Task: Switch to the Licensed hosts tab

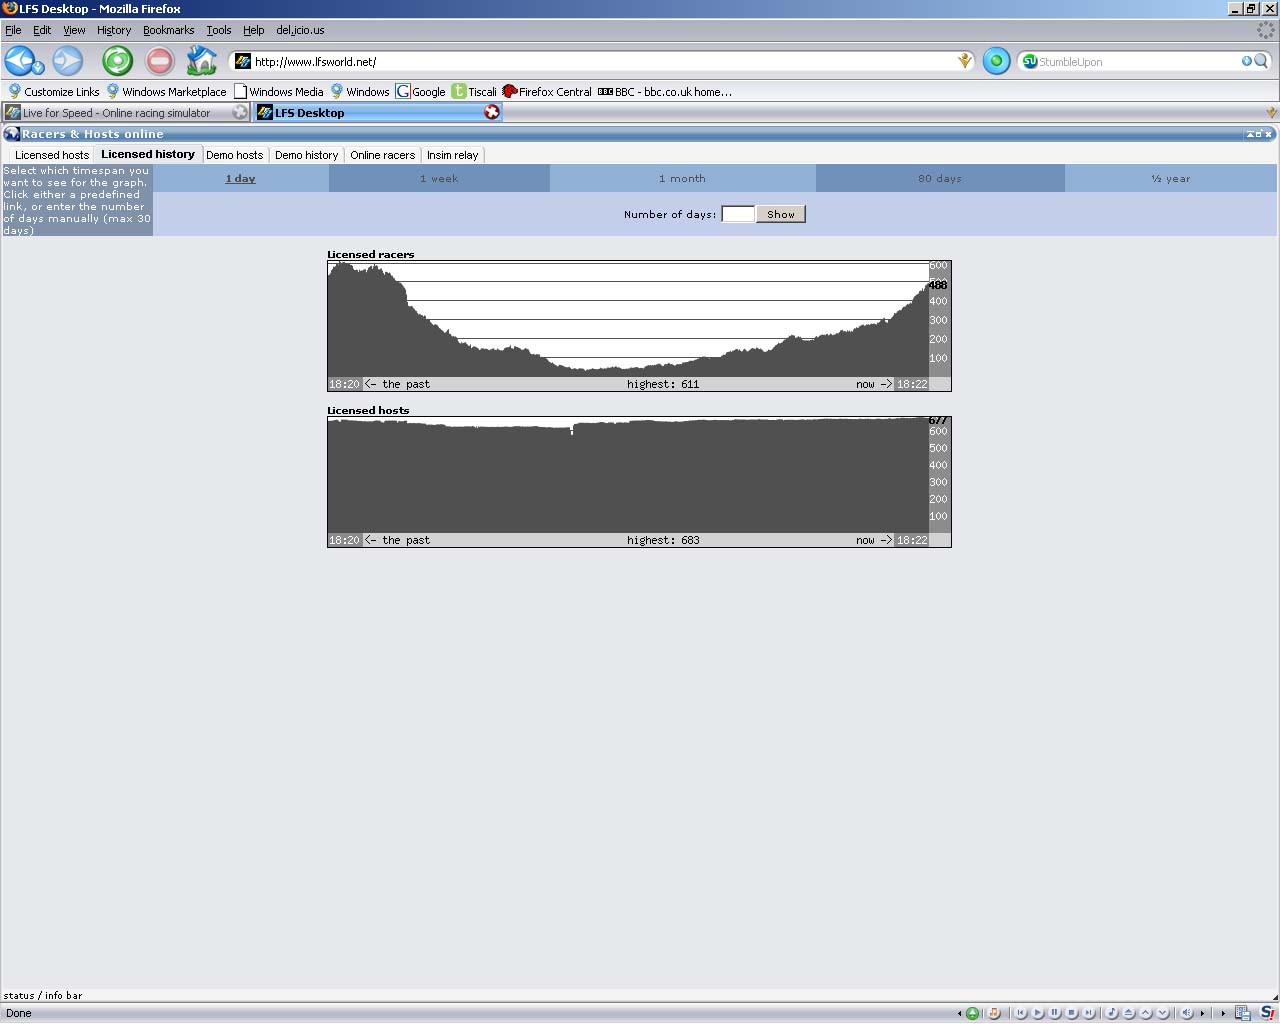Action: click(52, 155)
